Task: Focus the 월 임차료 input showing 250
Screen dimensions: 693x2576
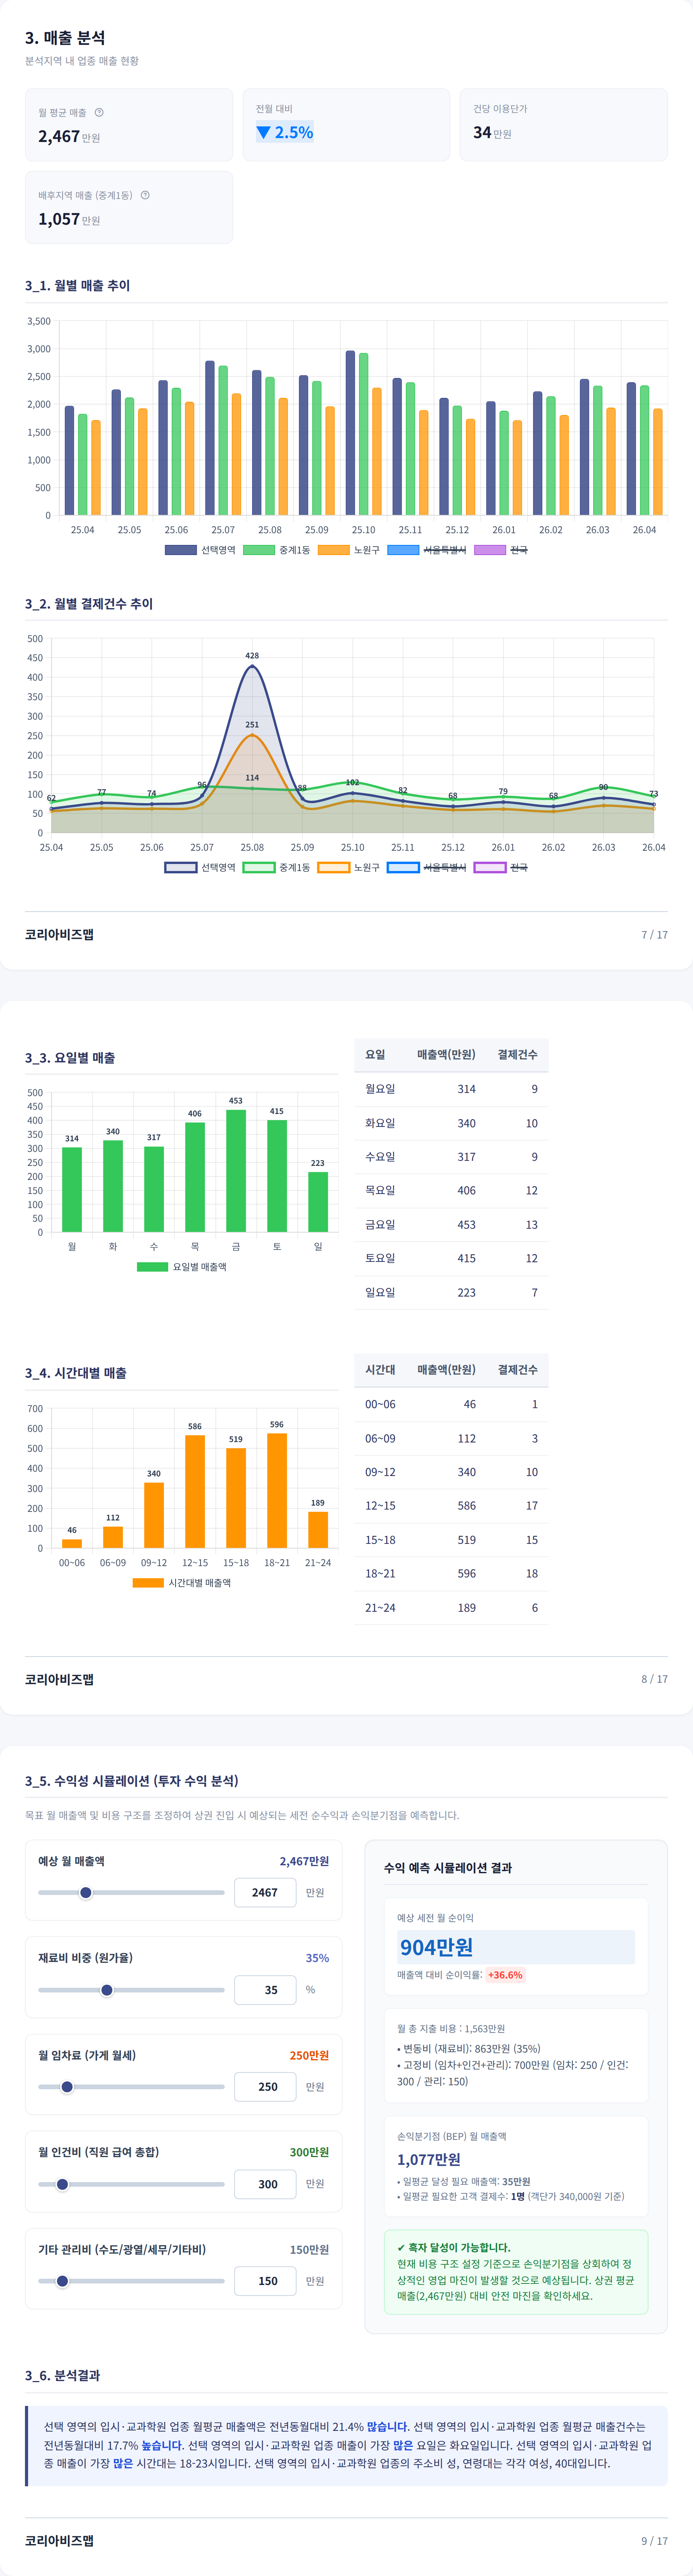Action: click(x=265, y=2086)
